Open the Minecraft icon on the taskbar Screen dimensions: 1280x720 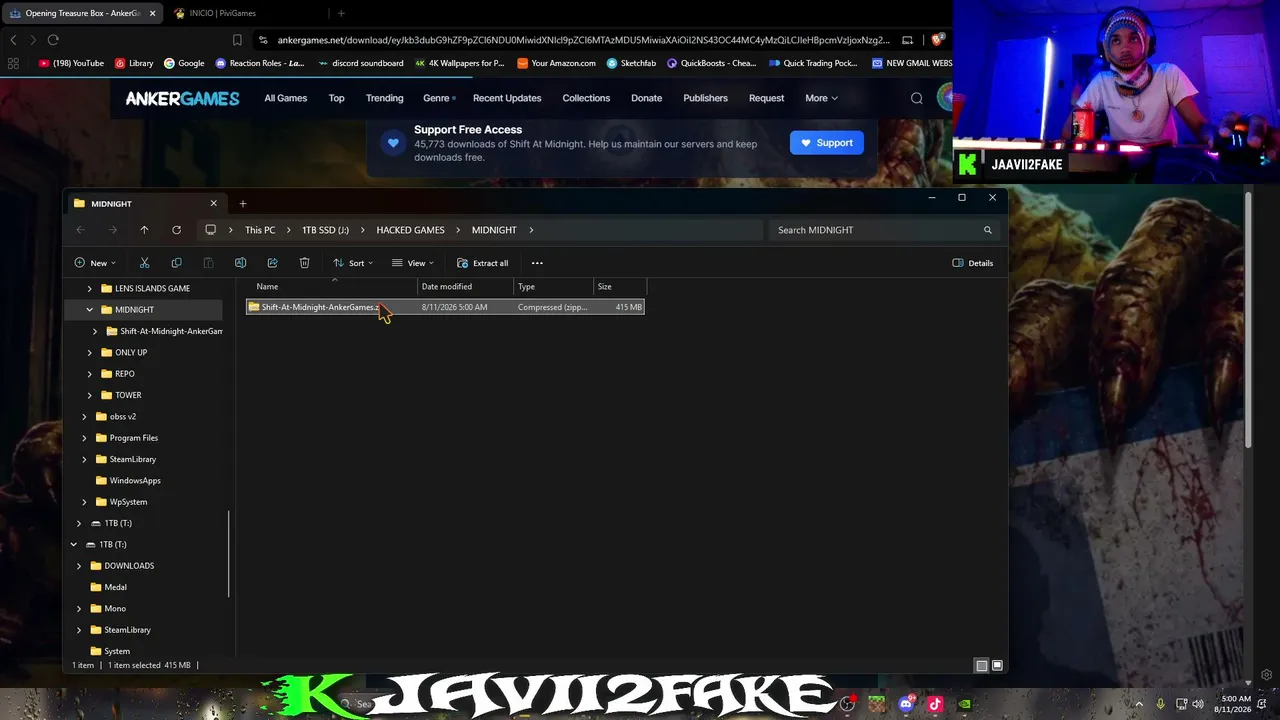point(877,704)
